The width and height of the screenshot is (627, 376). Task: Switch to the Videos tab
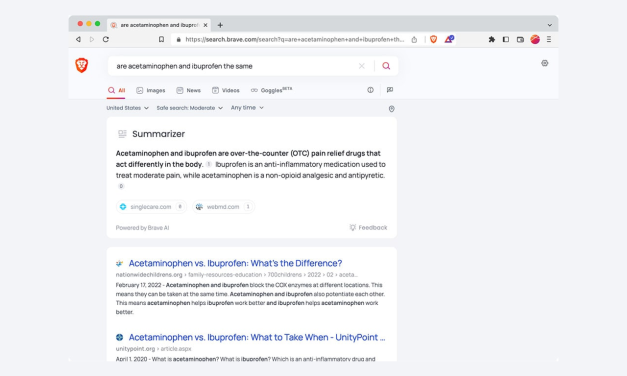tap(226, 90)
